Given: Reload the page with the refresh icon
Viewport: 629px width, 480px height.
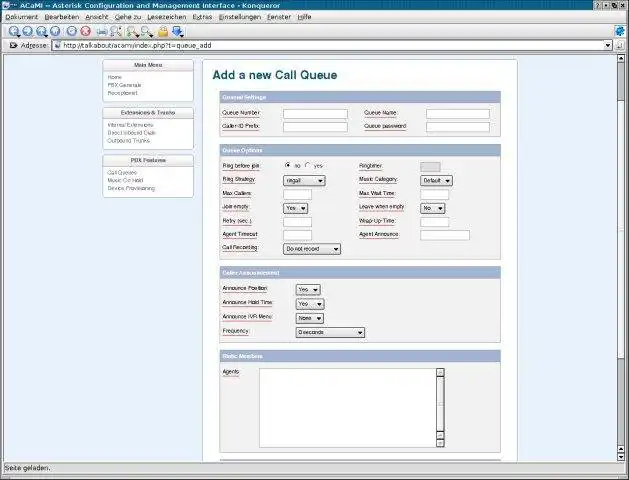Looking at the screenshot, I should click(x=72, y=31).
